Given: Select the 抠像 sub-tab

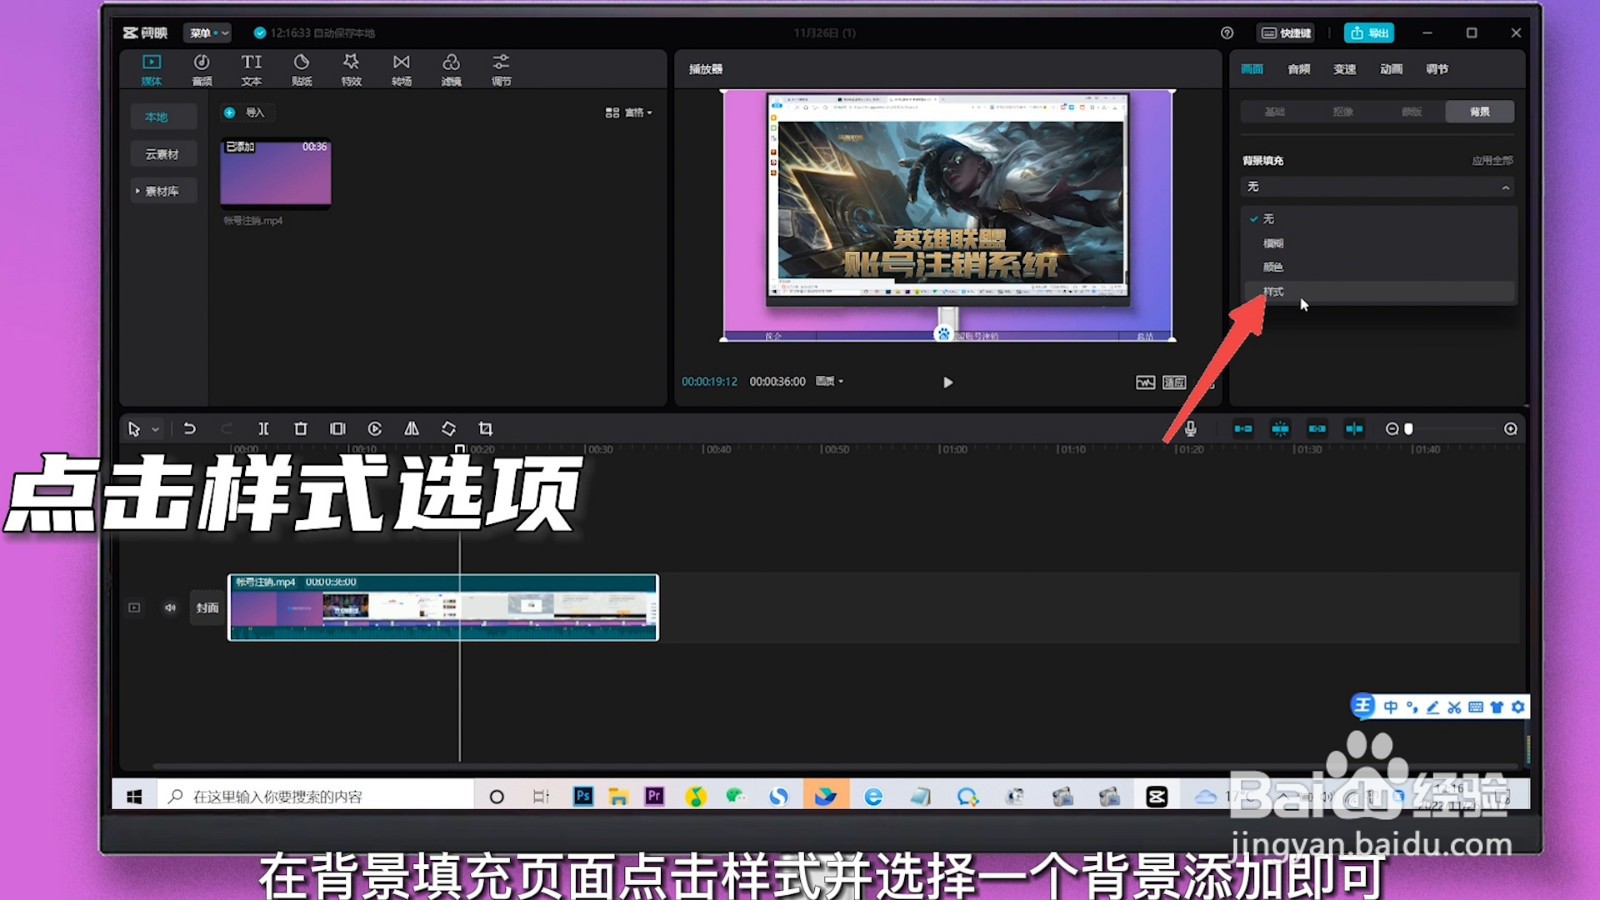Looking at the screenshot, I should pos(1343,111).
